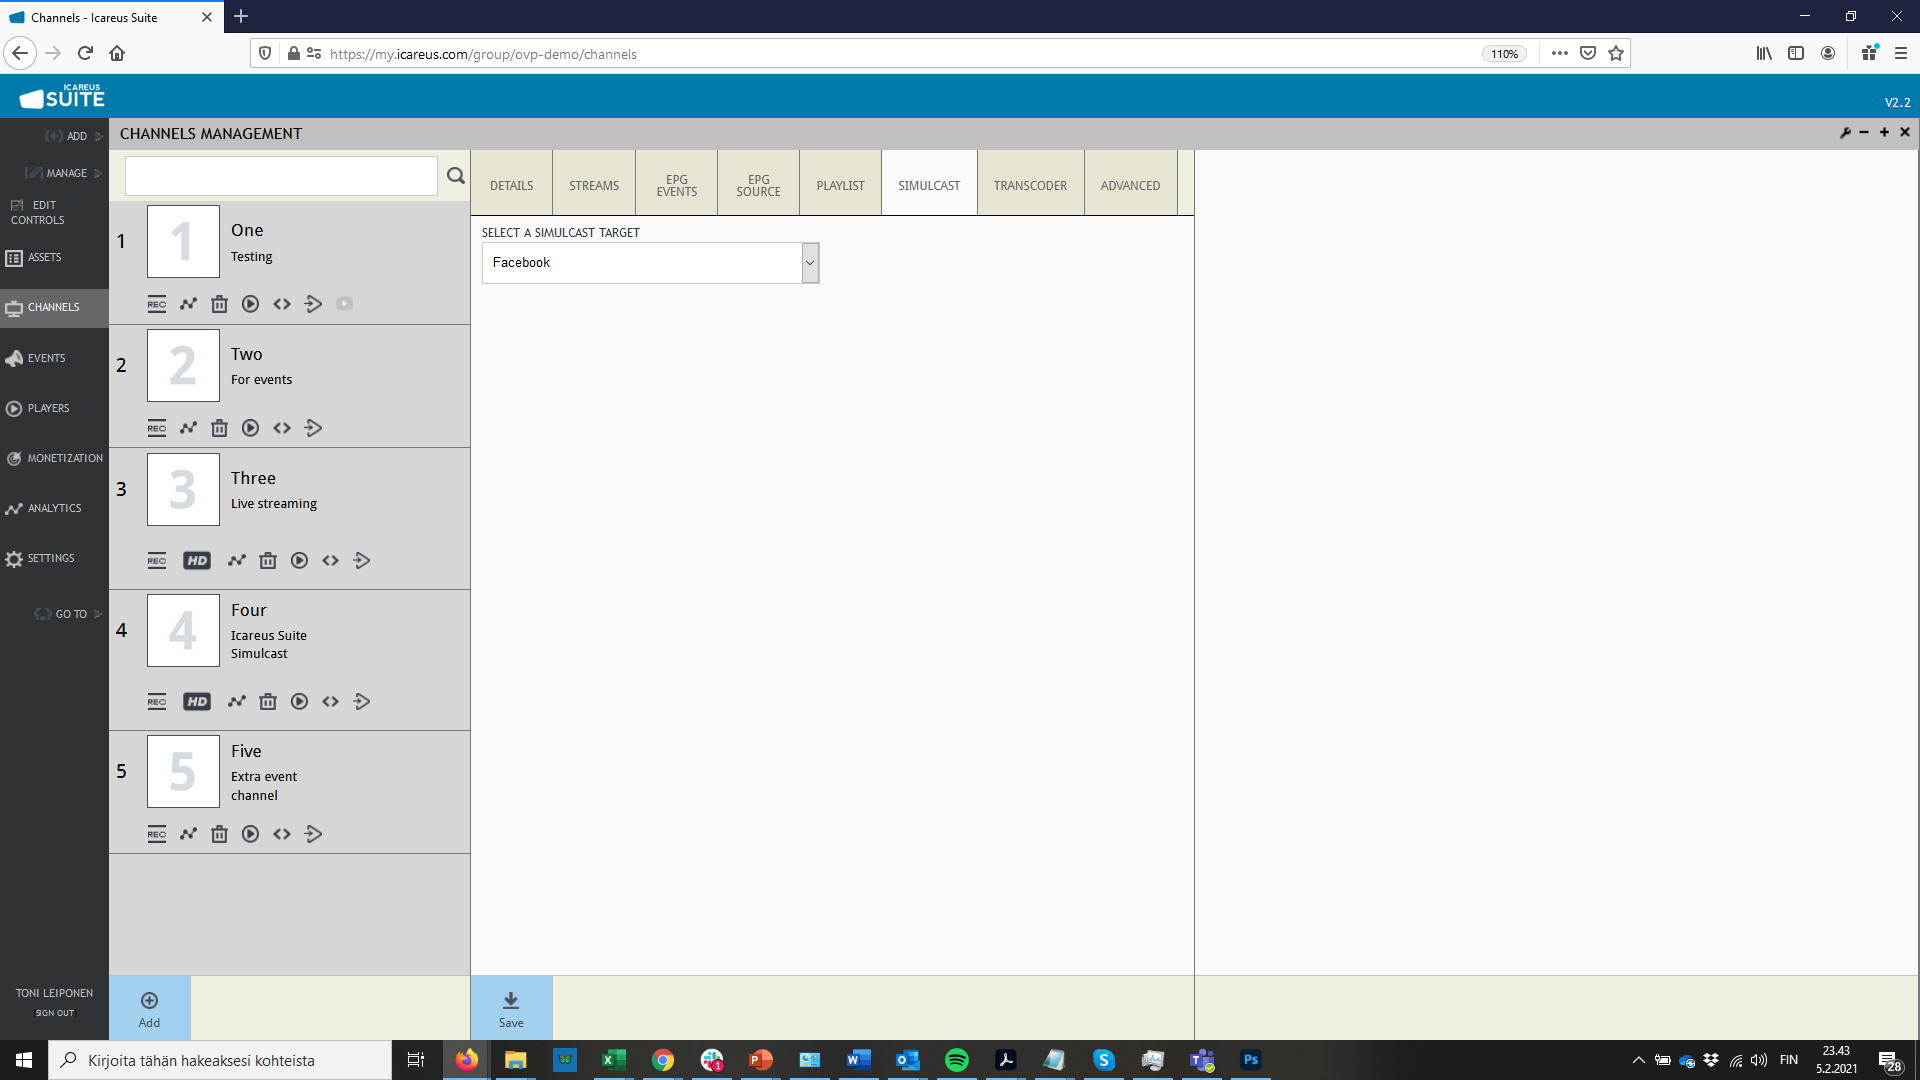Select channel Four thumbnail

tap(183, 631)
